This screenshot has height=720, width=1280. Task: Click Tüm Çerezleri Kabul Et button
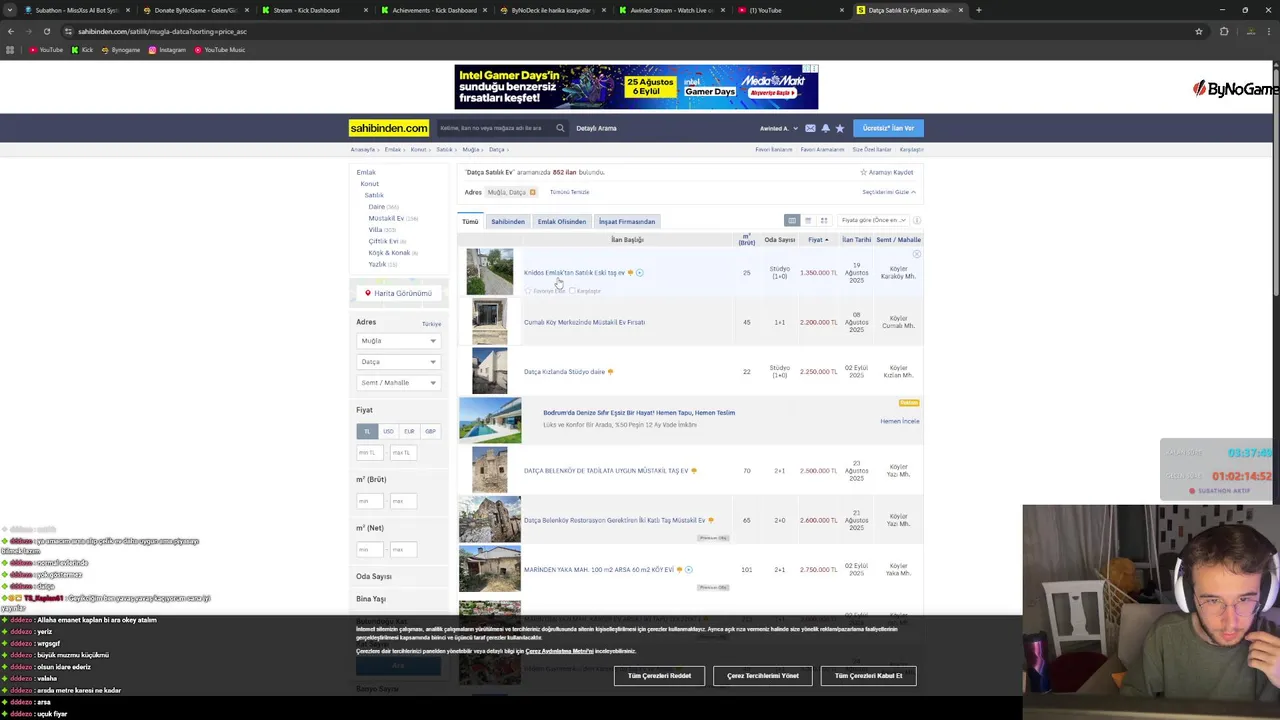pos(868,676)
